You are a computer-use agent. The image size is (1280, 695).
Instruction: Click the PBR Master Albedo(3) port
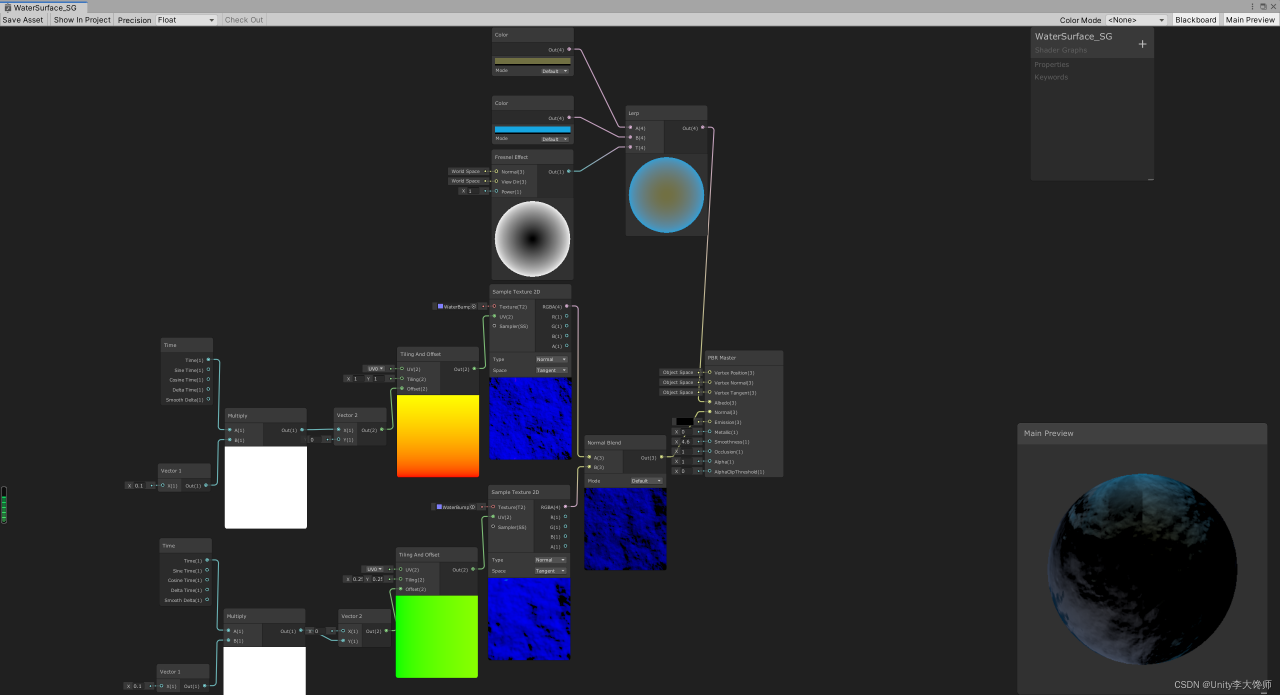(x=710, y=402)
